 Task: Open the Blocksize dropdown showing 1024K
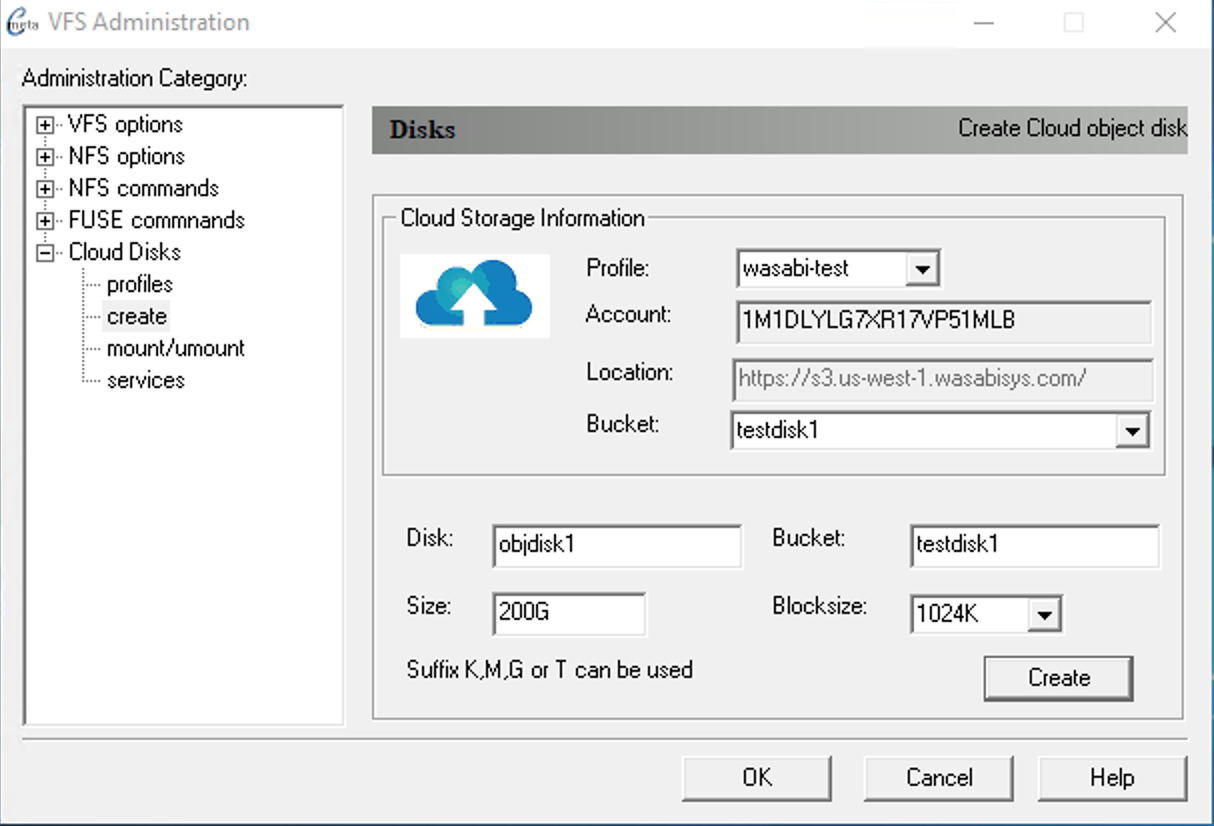pos(1043,615)
